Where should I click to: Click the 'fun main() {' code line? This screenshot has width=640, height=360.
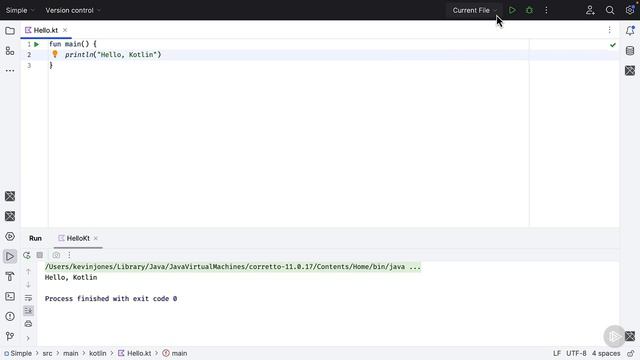pyautogui.click(x=73, y=44)
